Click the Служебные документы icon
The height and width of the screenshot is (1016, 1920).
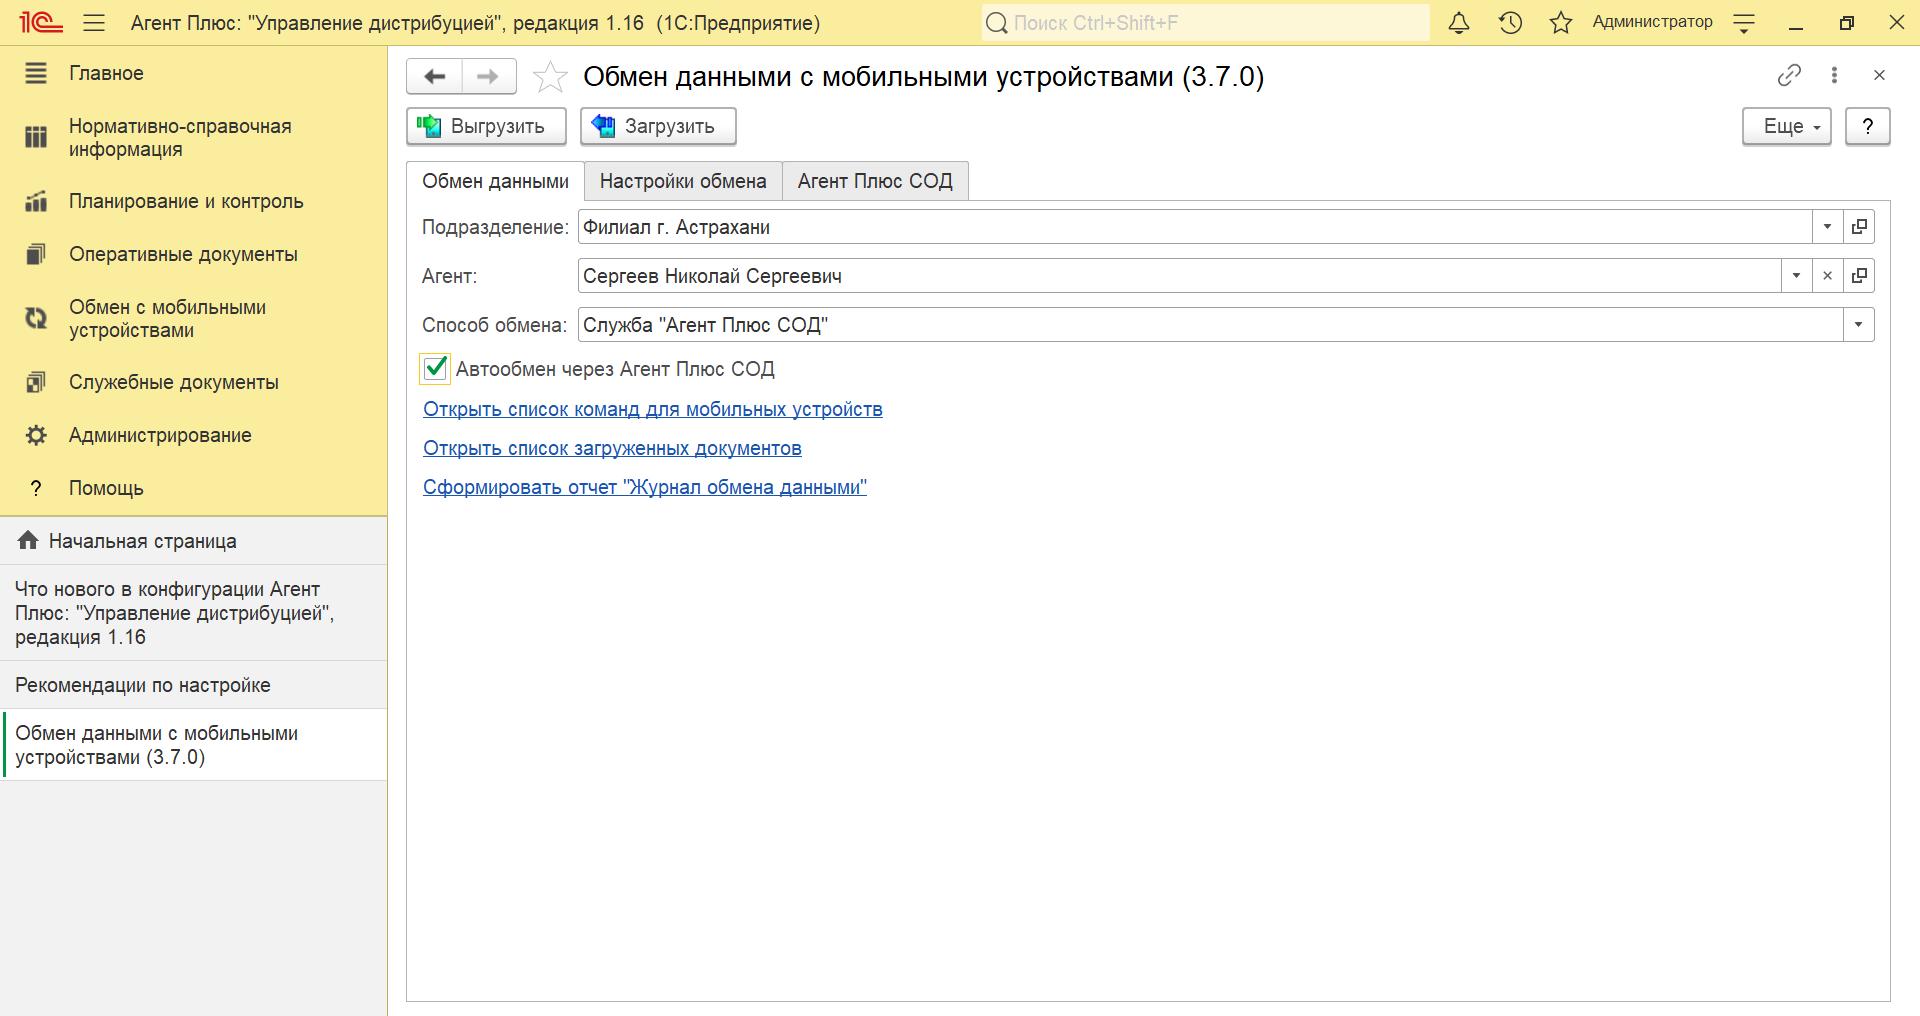tap(36, 382)
